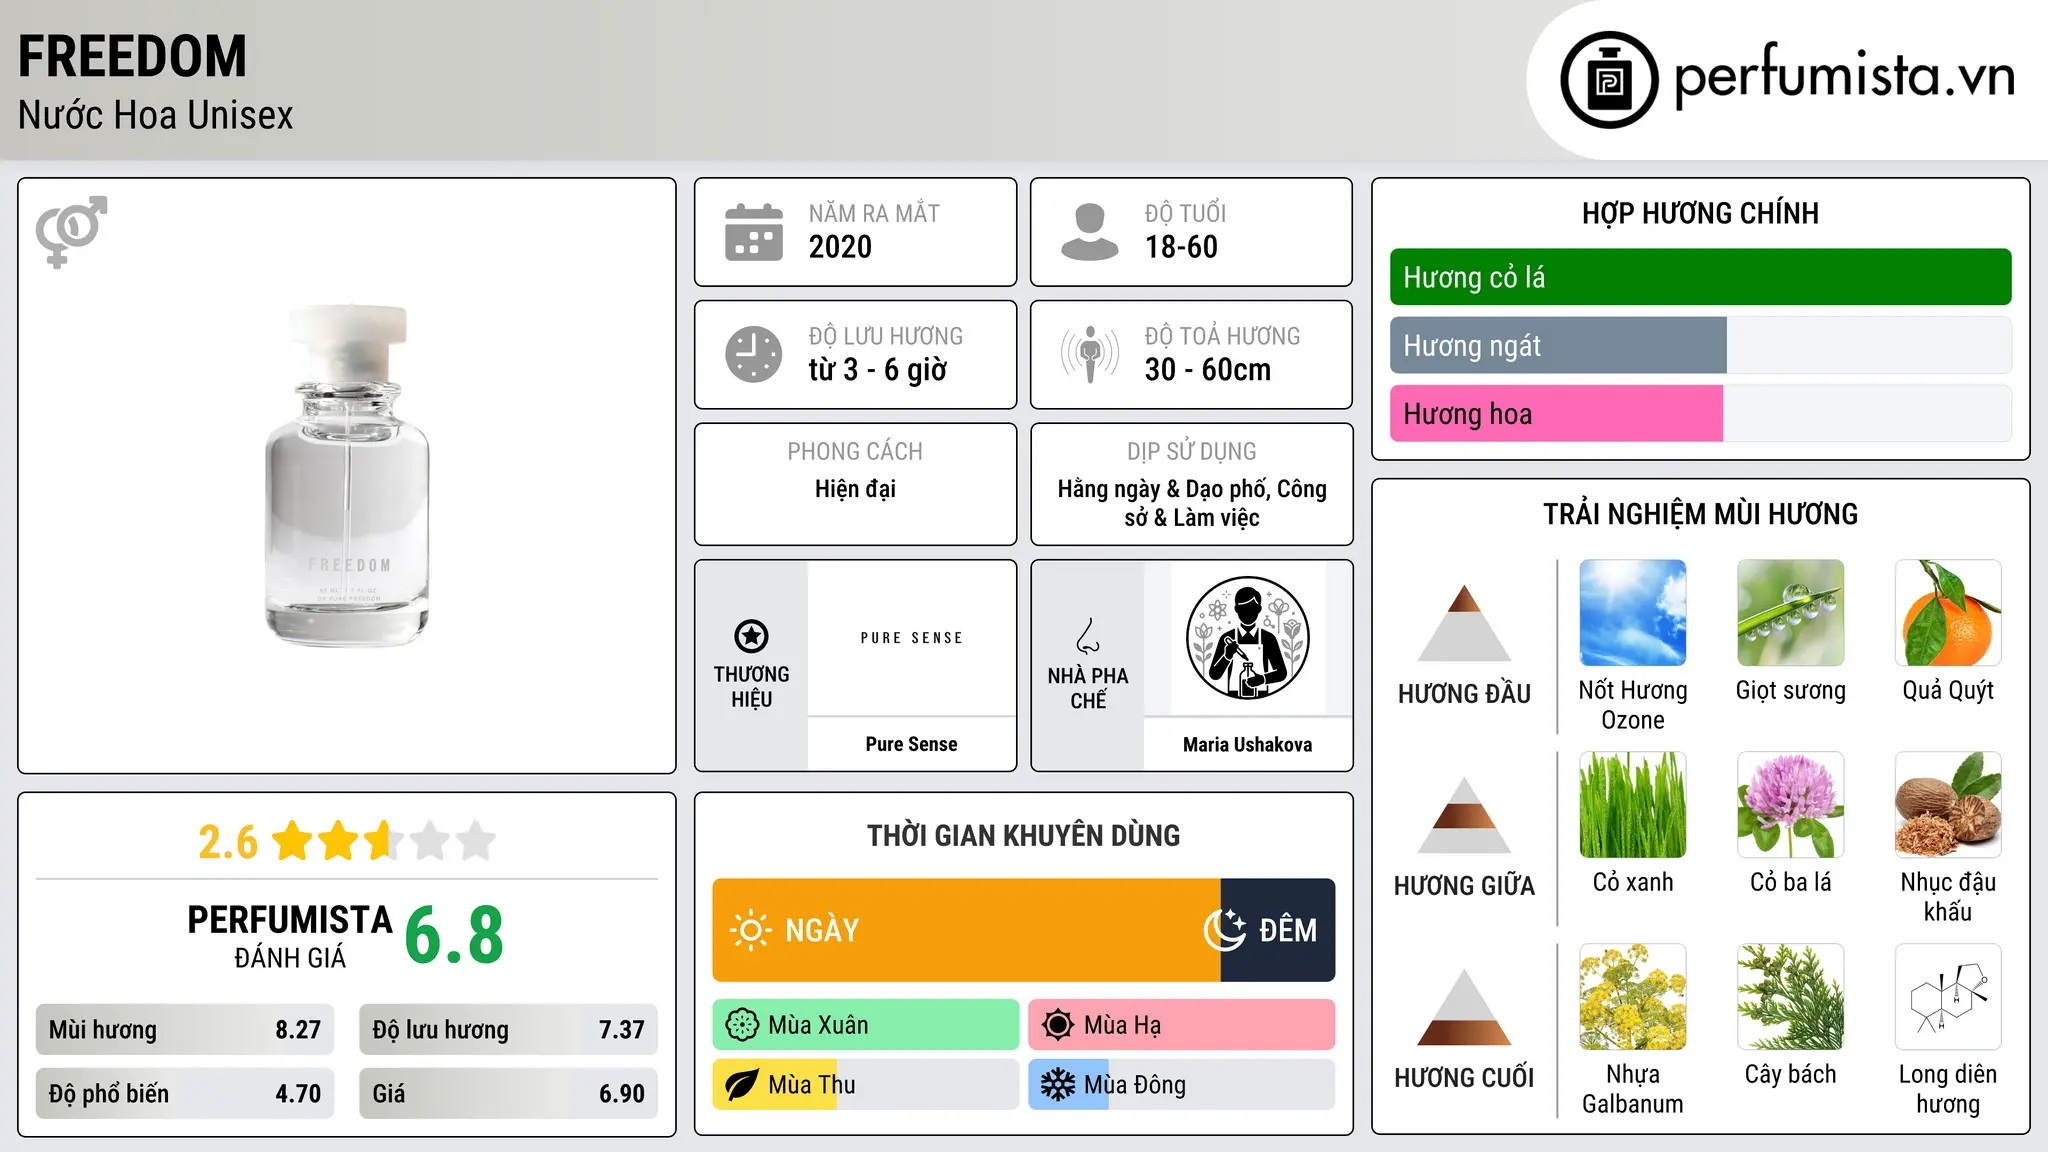Click the Freedom perfume bottle photo

click(347, 476)
